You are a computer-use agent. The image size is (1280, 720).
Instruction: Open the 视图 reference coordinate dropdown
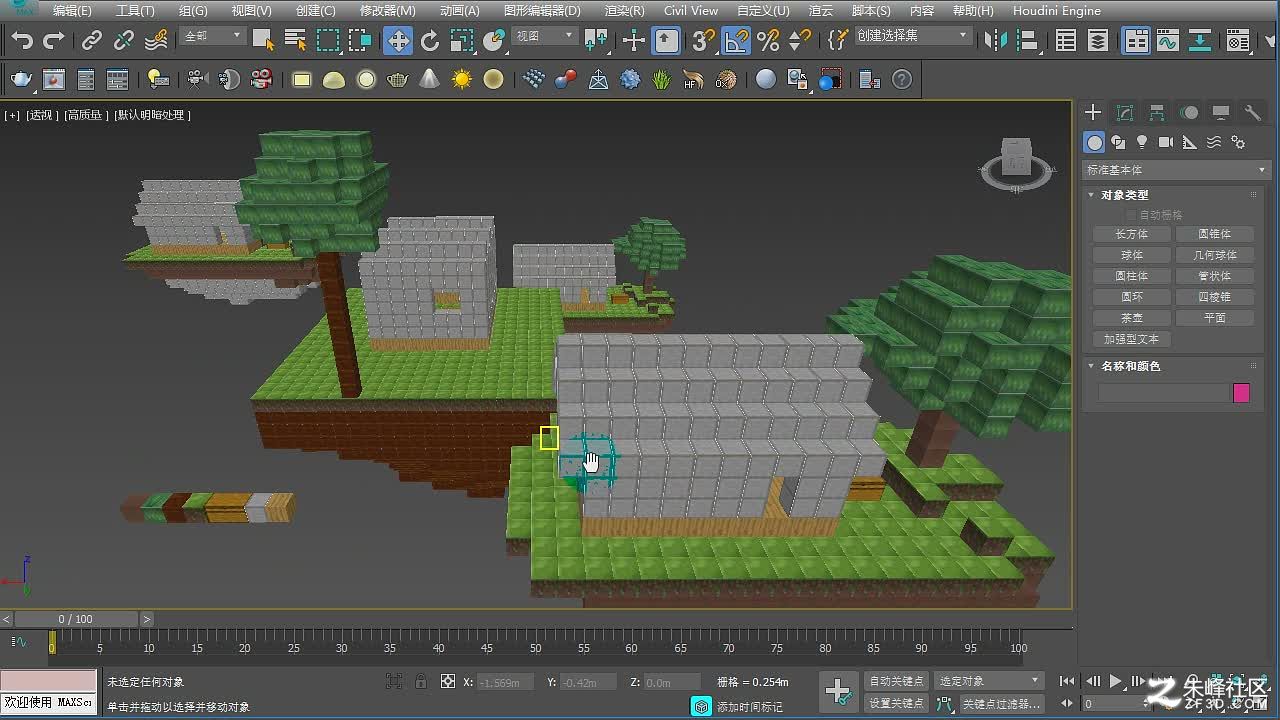tap(545, 35)
